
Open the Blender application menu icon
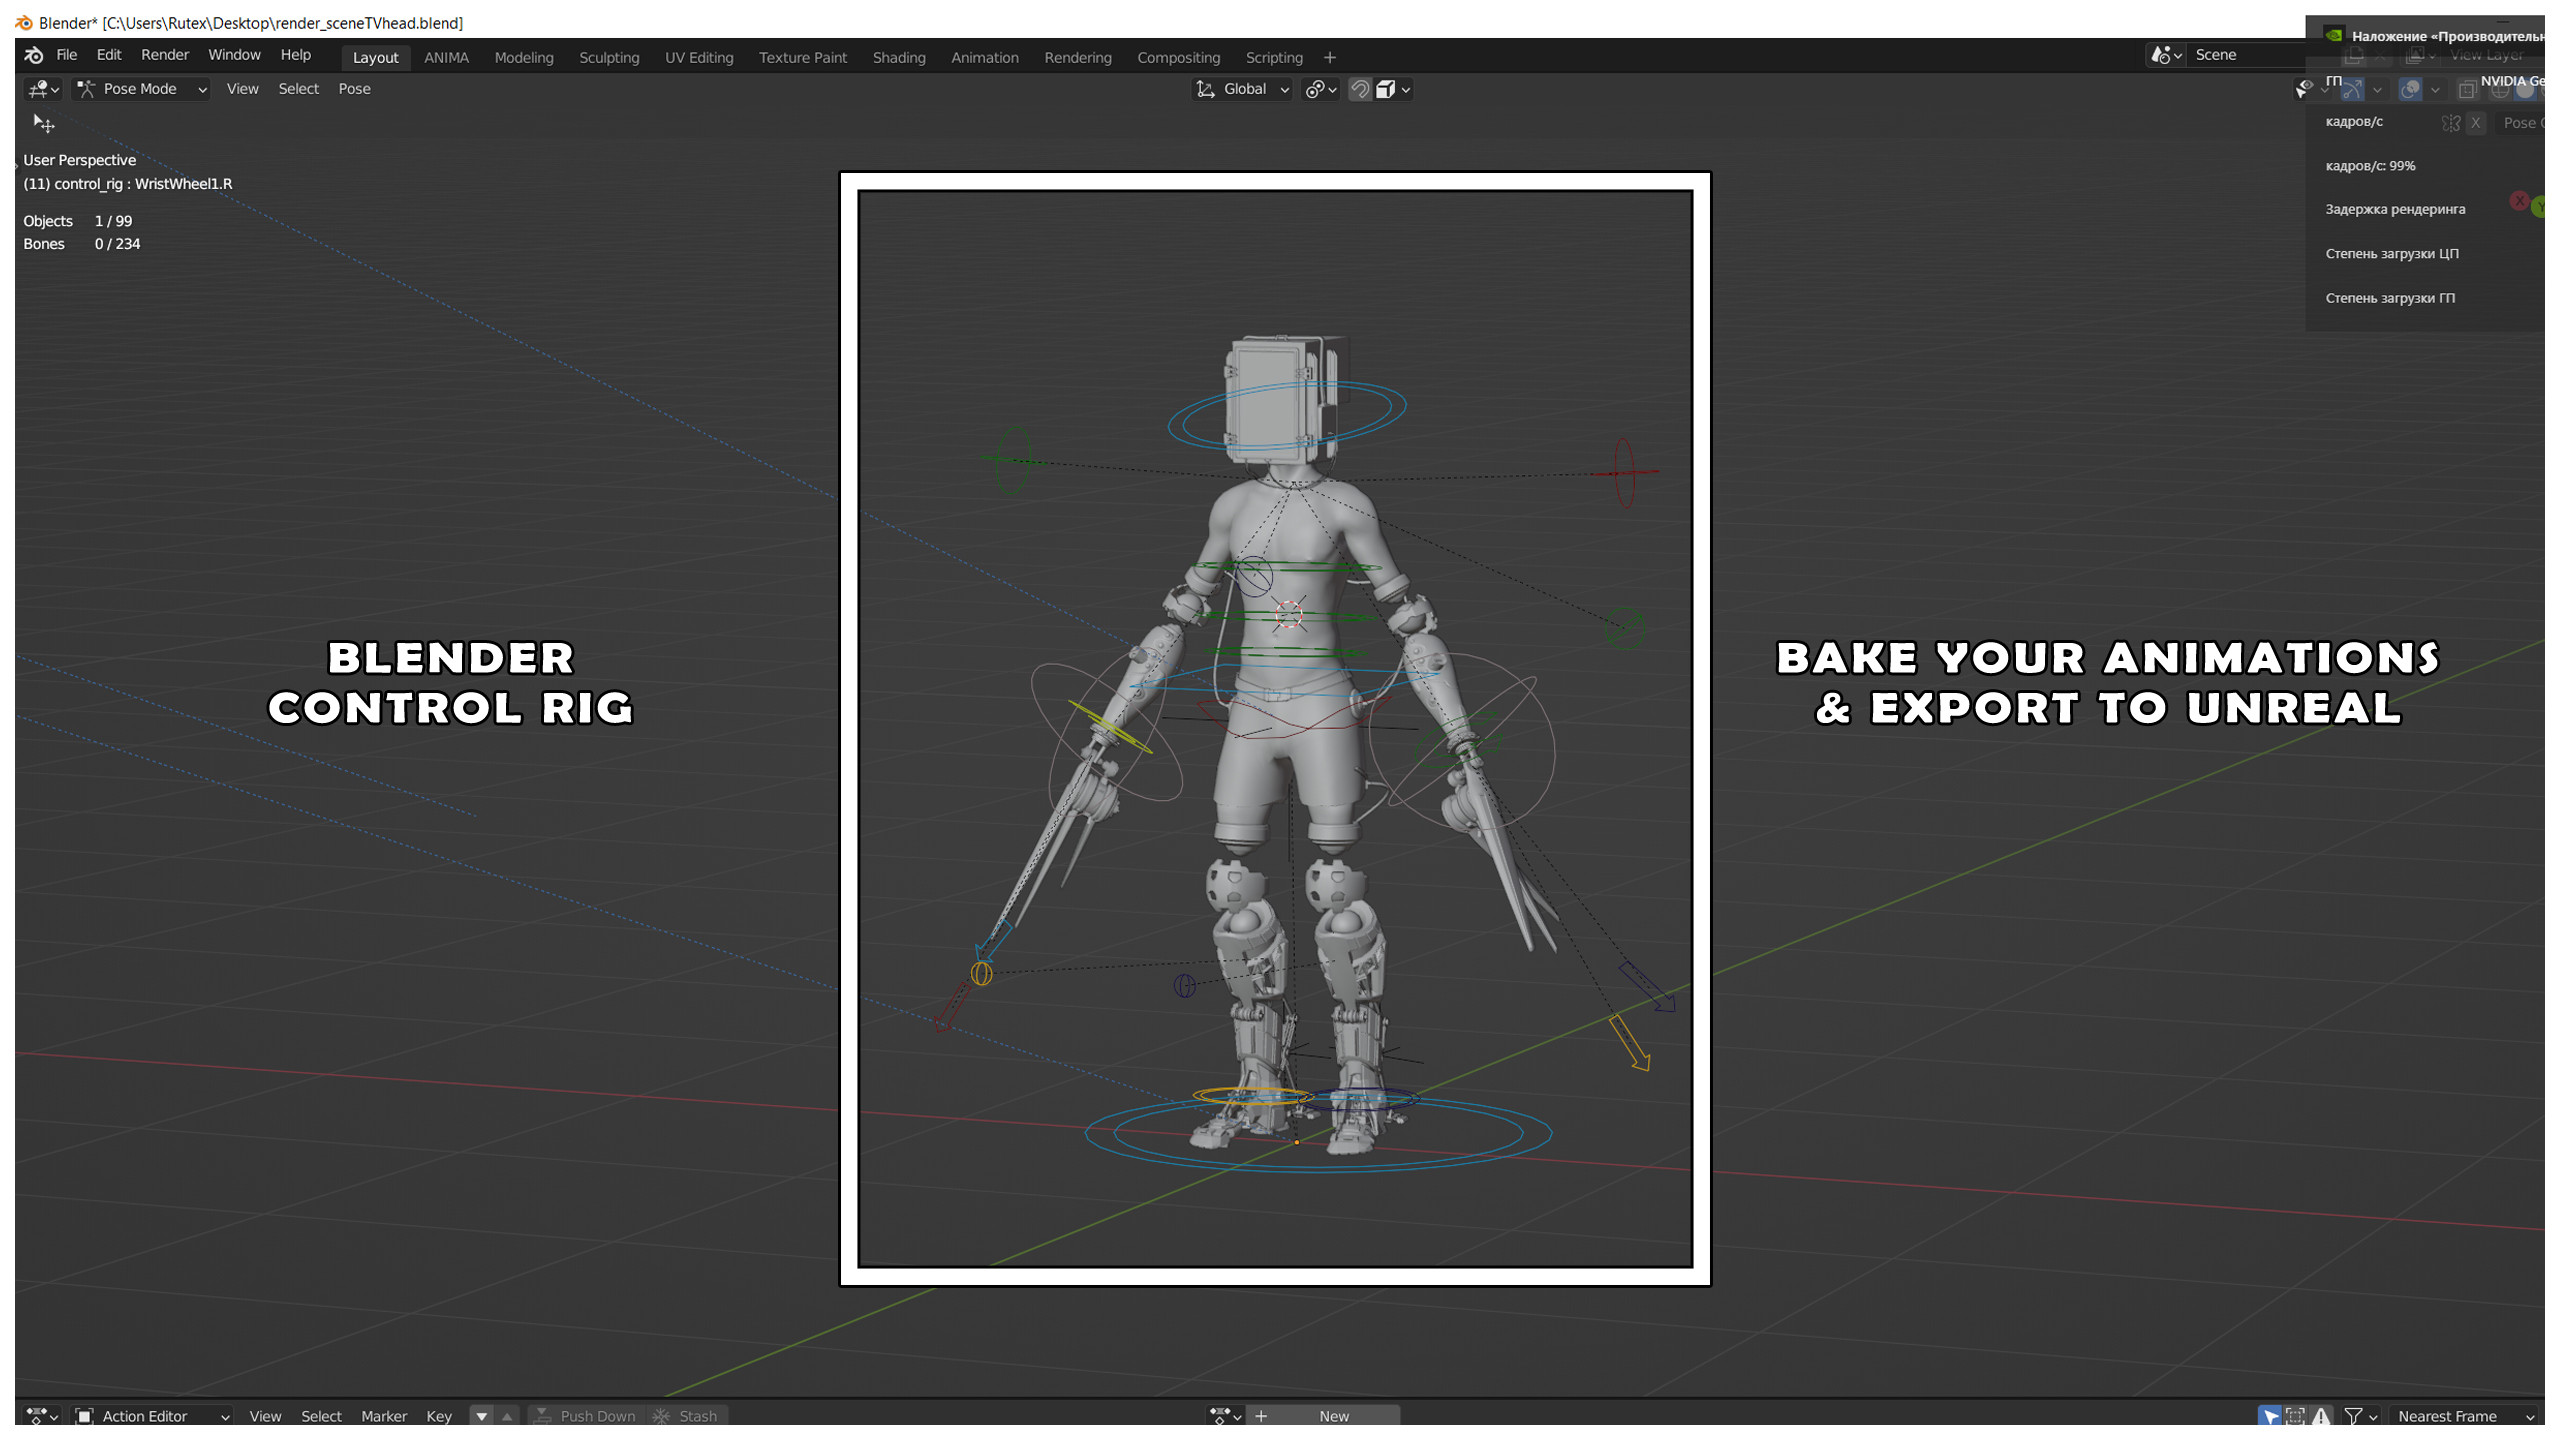(x=32, y=55)
